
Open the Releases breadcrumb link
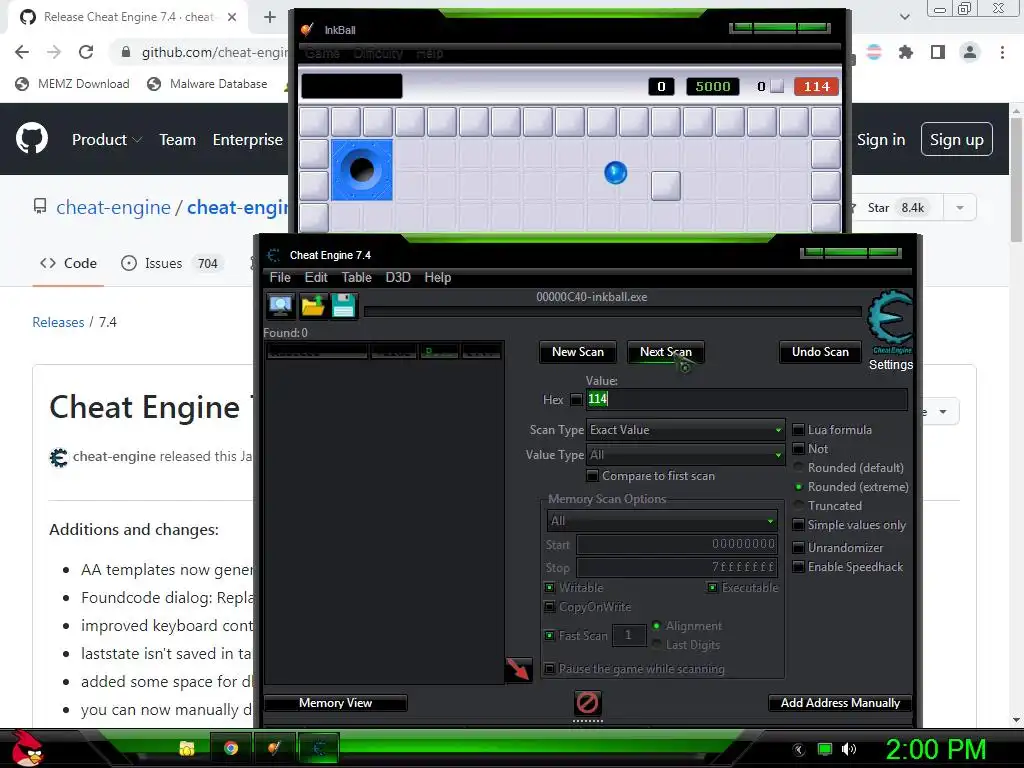click(x=58, y=322)
